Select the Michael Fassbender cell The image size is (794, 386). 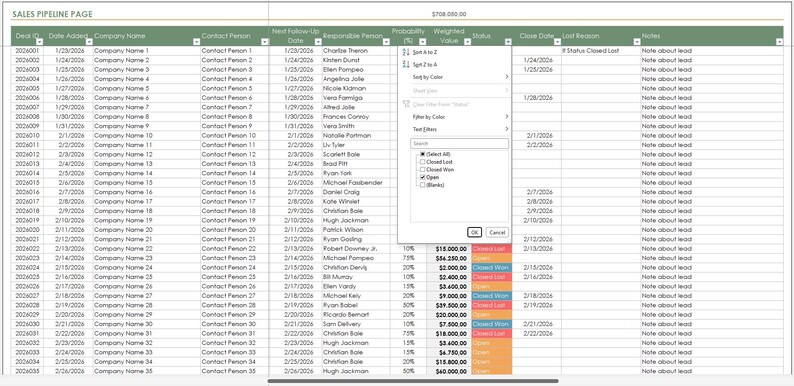[x=356, y=182]
